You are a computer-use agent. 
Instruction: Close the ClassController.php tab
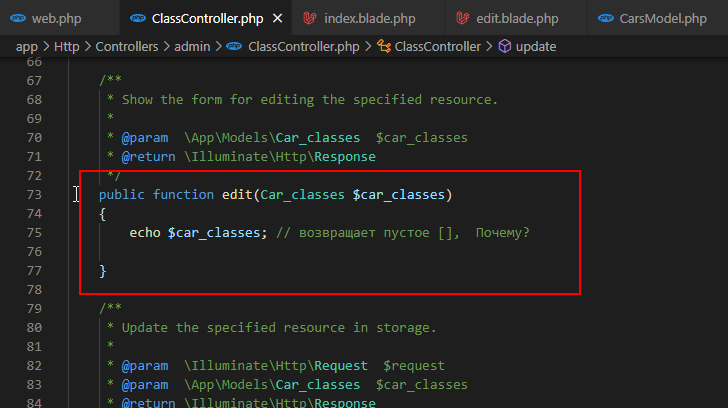pos(277,19)
